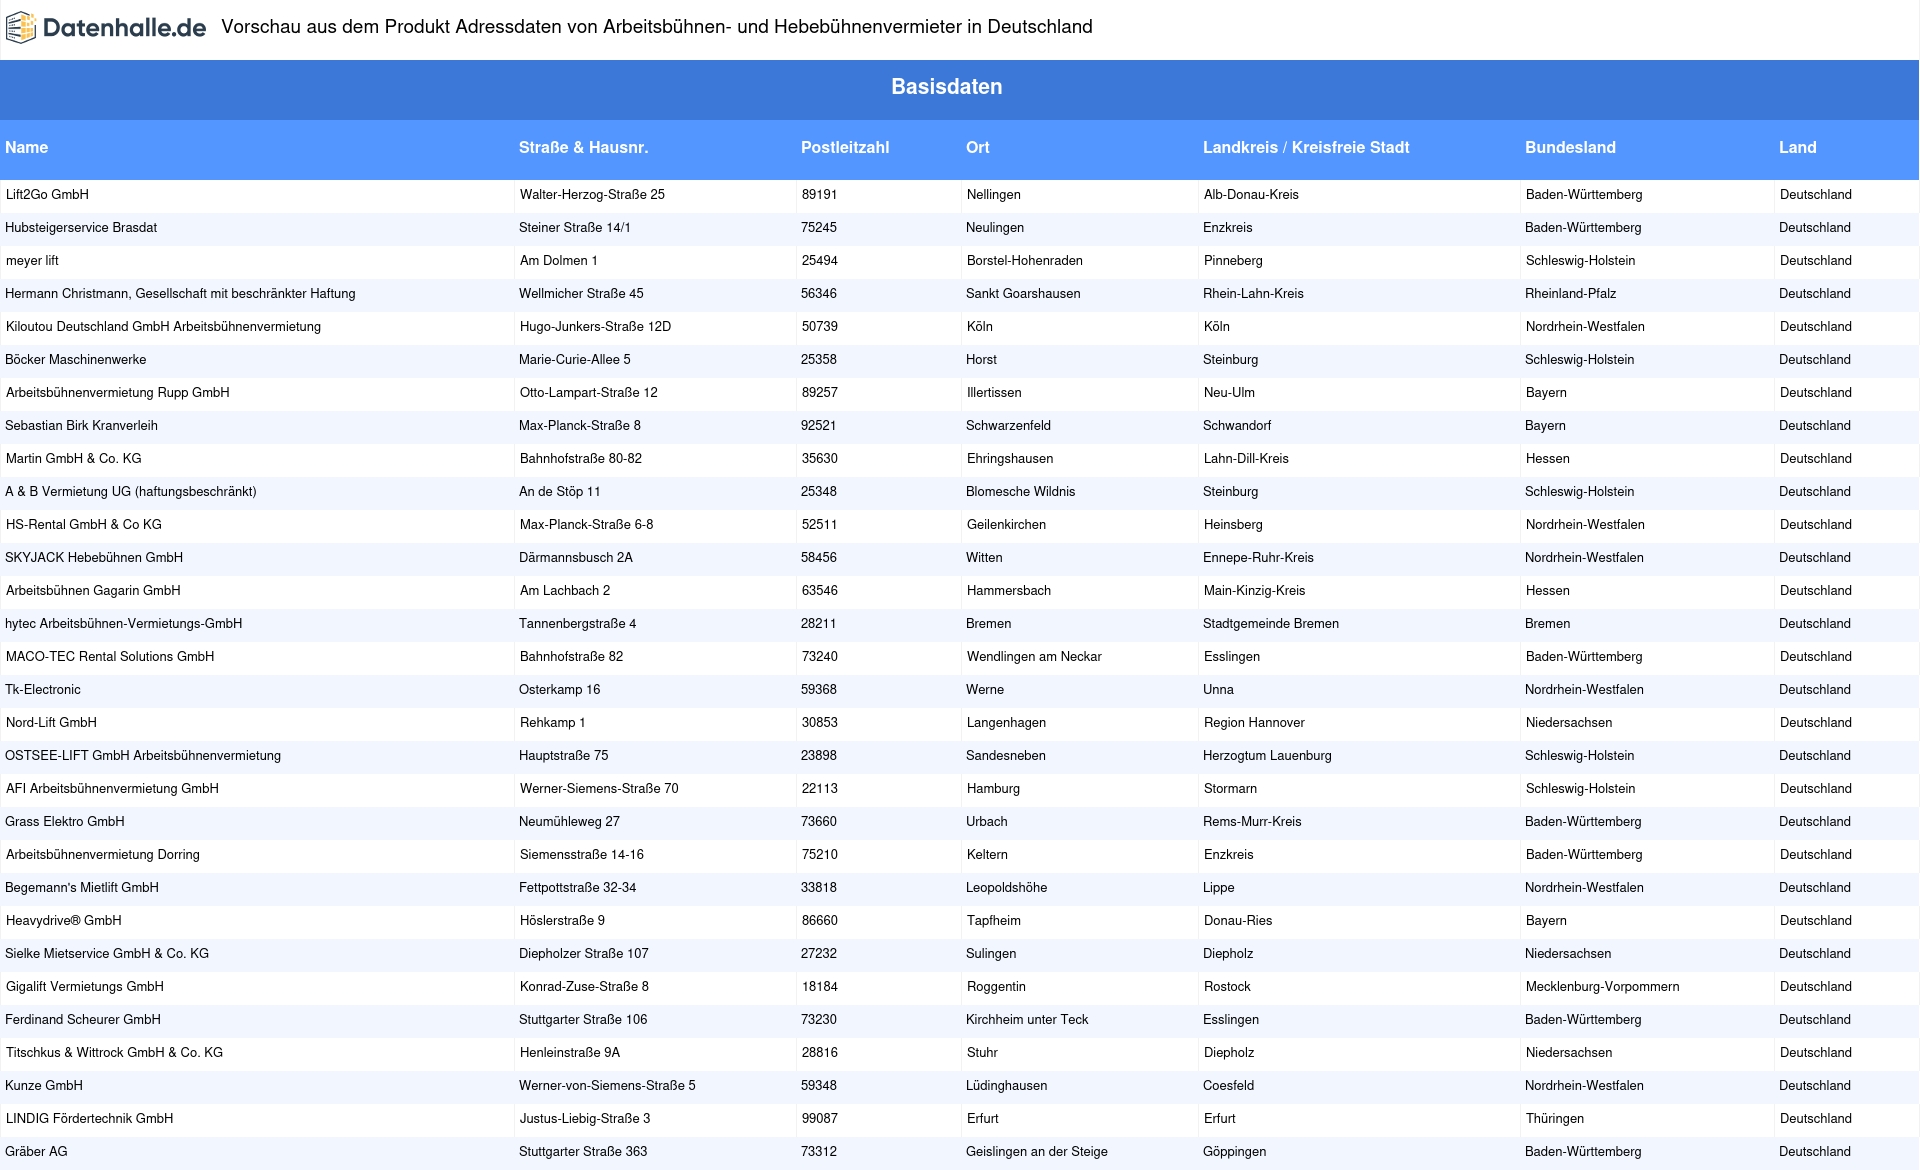This screenshot has width=1920, height=1170.
Task: Select A & B Vermietung UG (haftungsbeschränkt)
Action: pyautogui.click(x=130, y=492)
